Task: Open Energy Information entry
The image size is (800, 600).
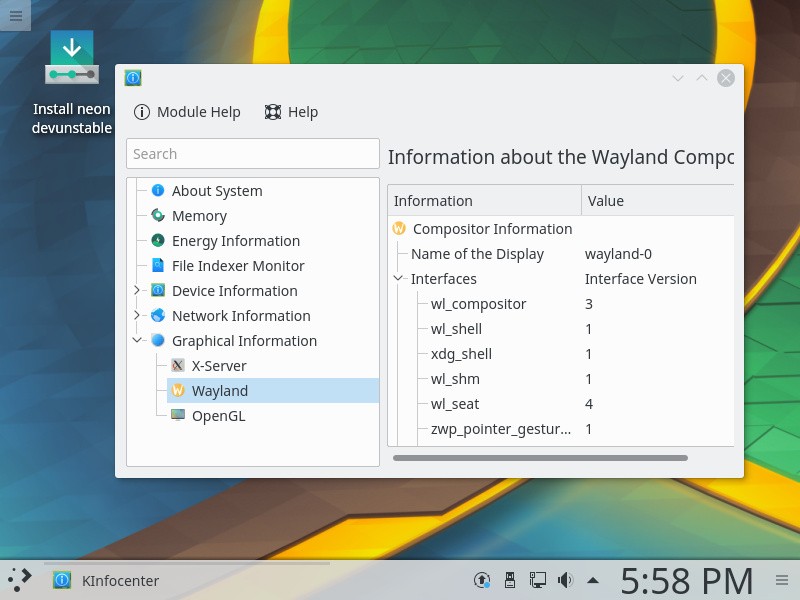Action: tap(236, 241)
